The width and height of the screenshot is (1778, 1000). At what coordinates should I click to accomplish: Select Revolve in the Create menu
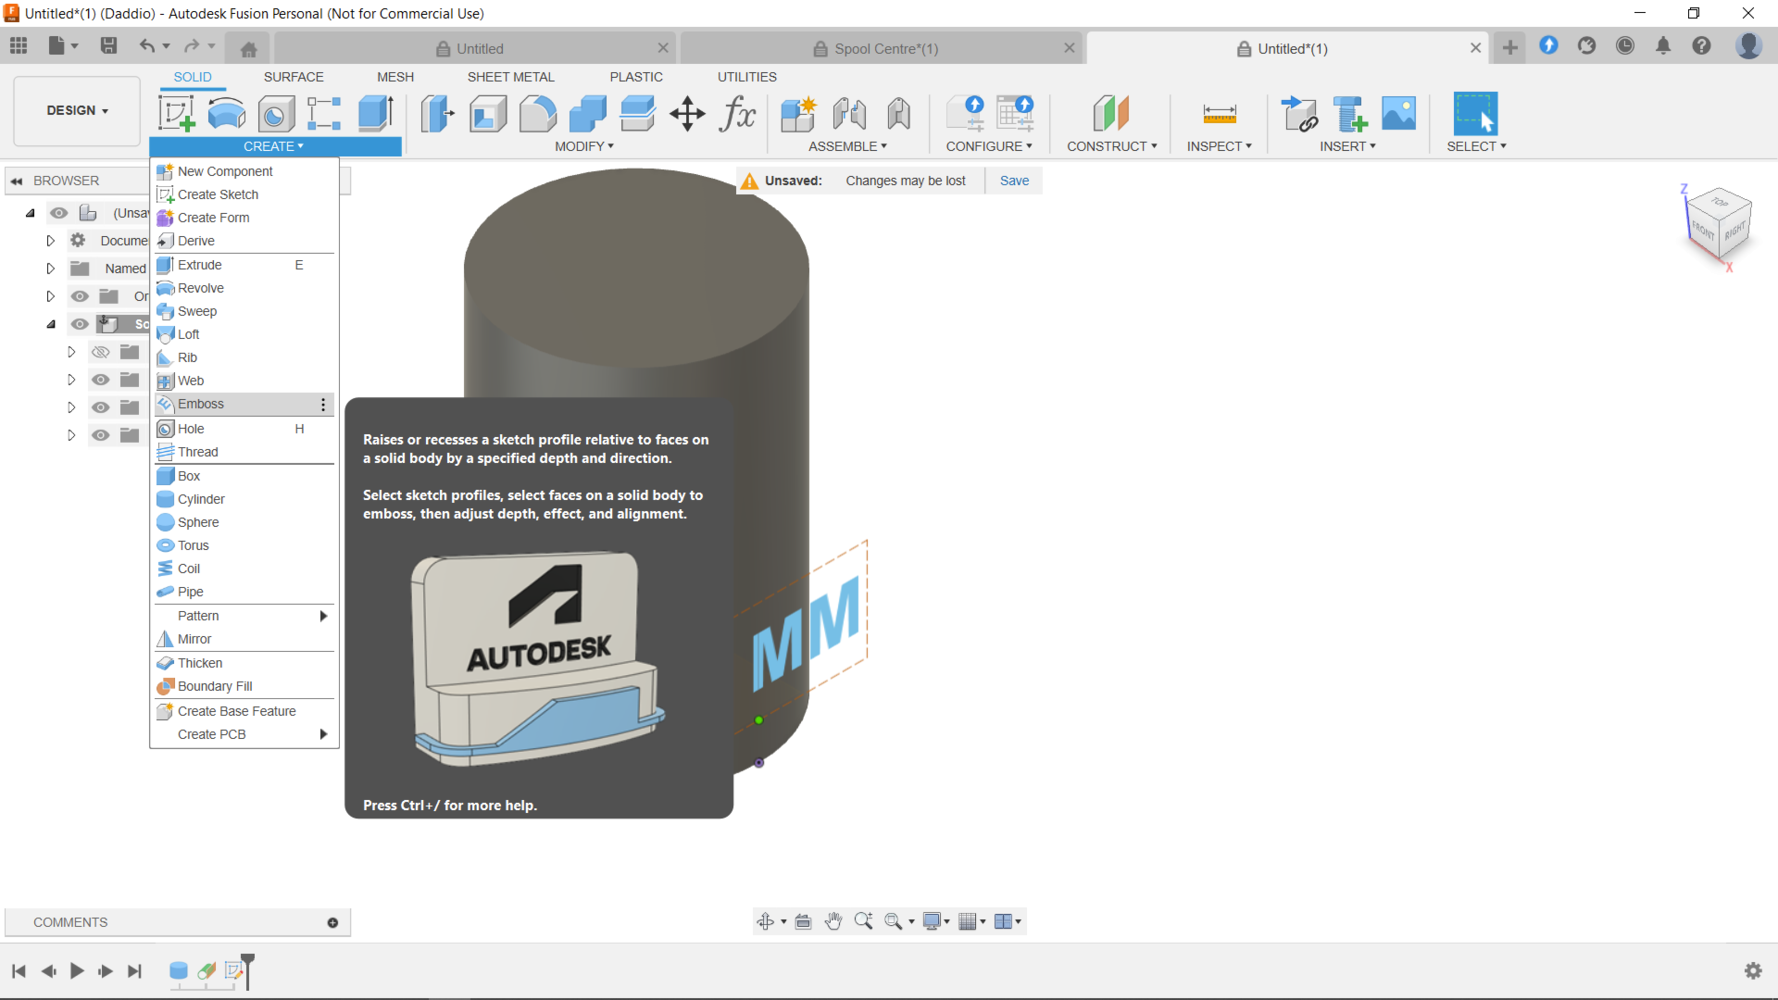click(200, 288)
